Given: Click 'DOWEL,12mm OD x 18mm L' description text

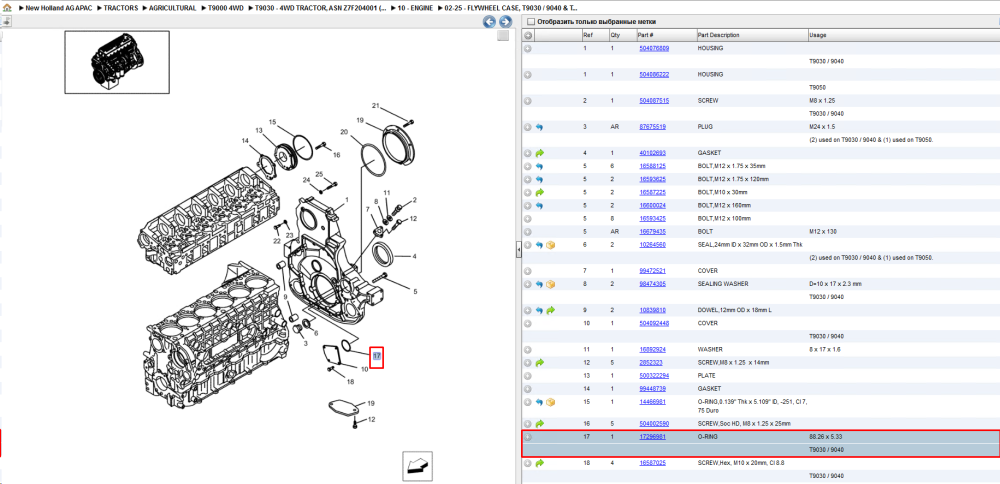Looking at the screenshot, I should tap(733, 310).
